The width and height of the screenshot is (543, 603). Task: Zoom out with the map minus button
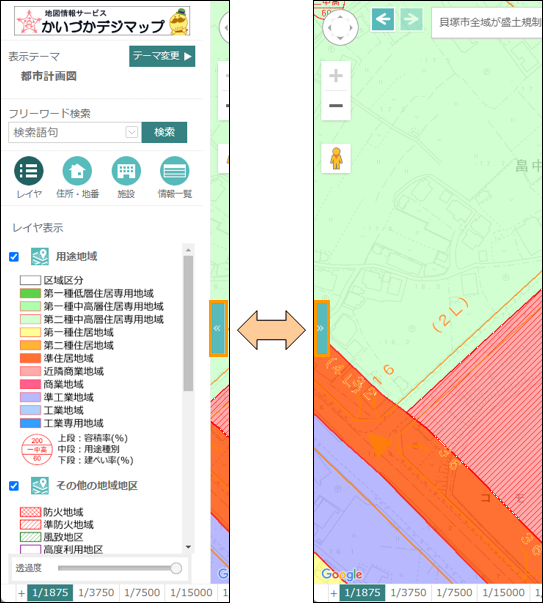[336, 105]
